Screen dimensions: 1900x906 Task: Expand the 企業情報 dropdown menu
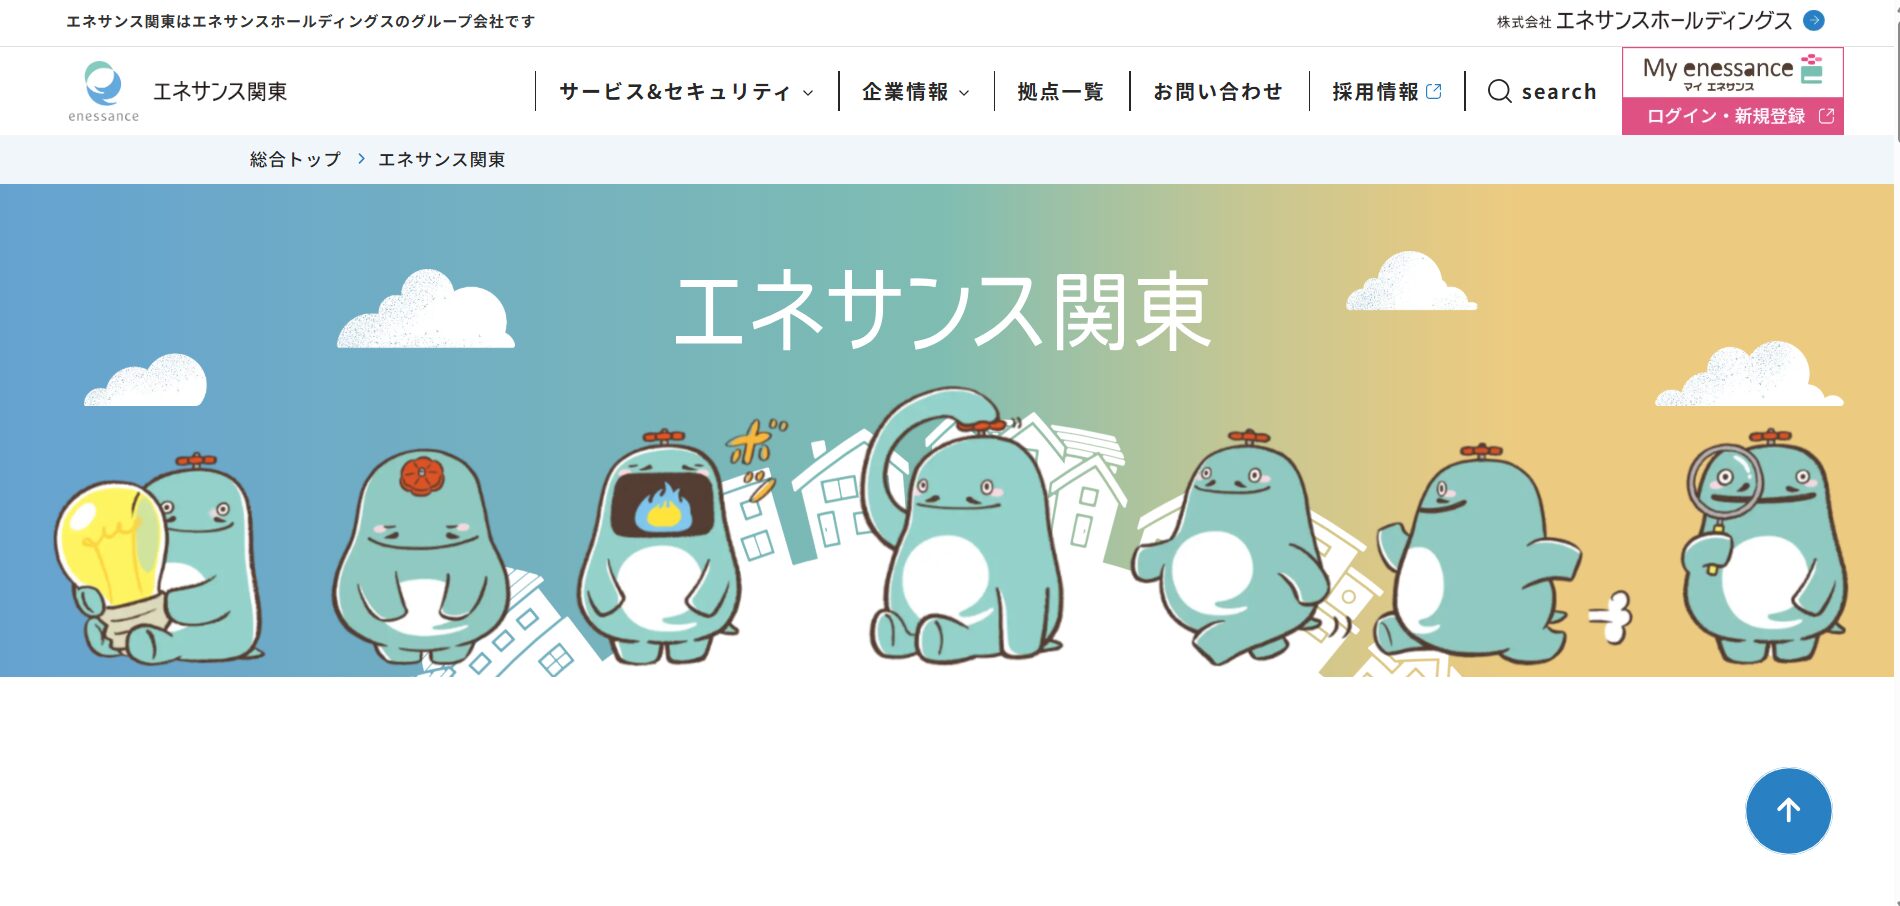point(916,92)
